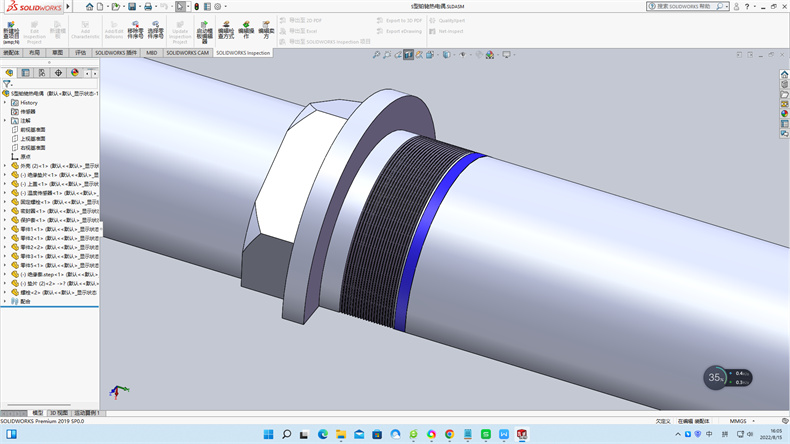The height and width of the screenshot is (444, 790).
Task: Click the filter funnel icon above the feature tree
Action: (7, 84)
